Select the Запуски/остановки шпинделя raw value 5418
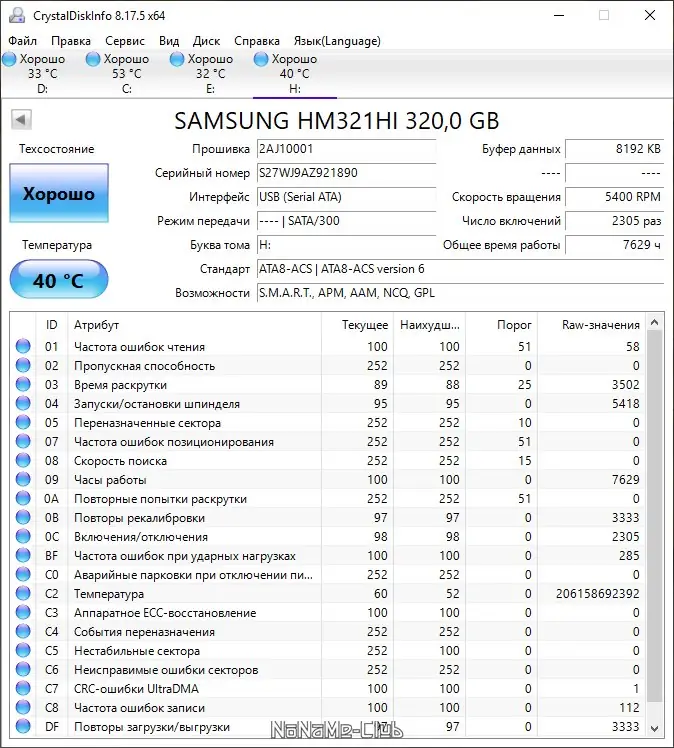 [x=625, y=404]
